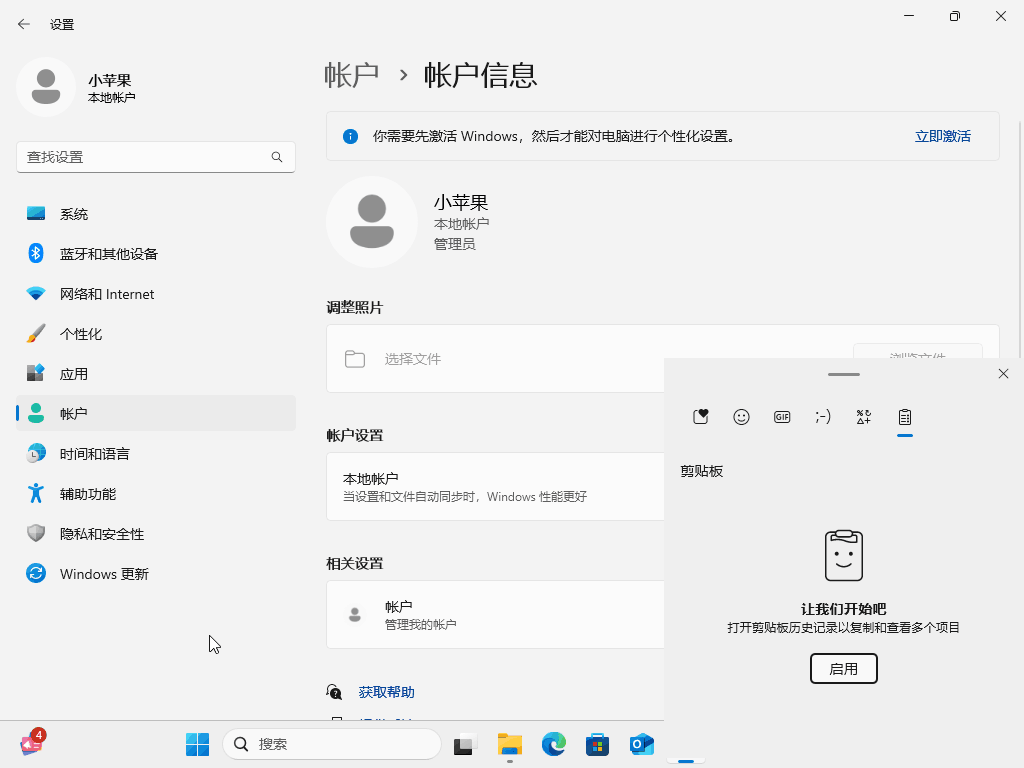Click the sidebar user profile 小苹果 avatar
Screen dimensions: 1024x768
(46, 87)
